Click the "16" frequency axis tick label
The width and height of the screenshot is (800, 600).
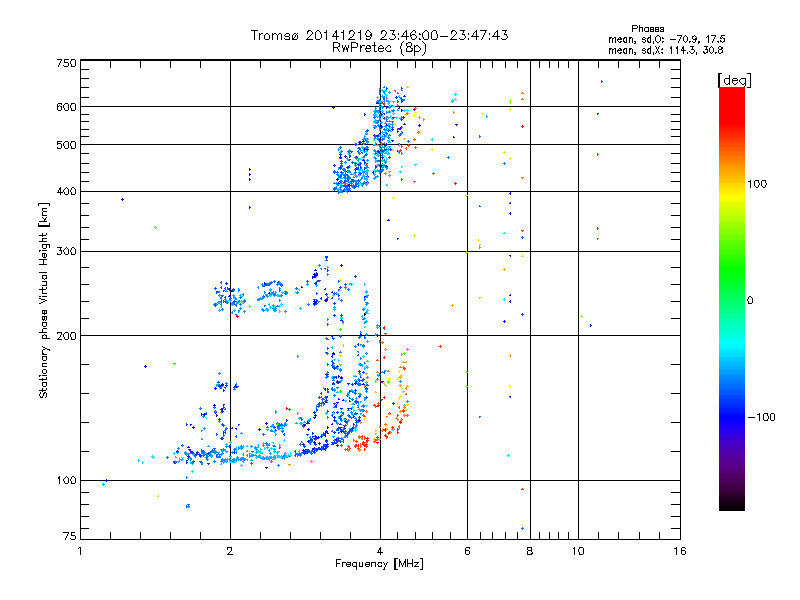click(680, 551)
